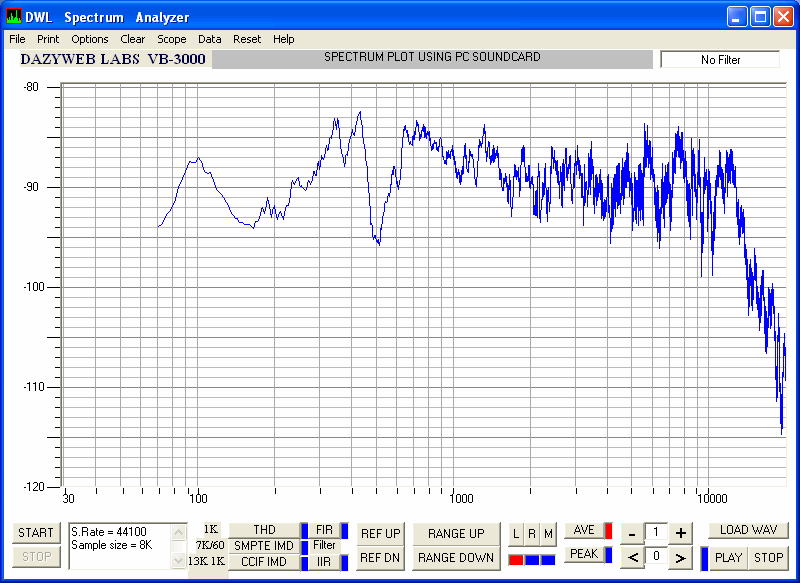Screen dimensions: 800x583
Task: Click the SMPTE IMD button
Action: 264,546
